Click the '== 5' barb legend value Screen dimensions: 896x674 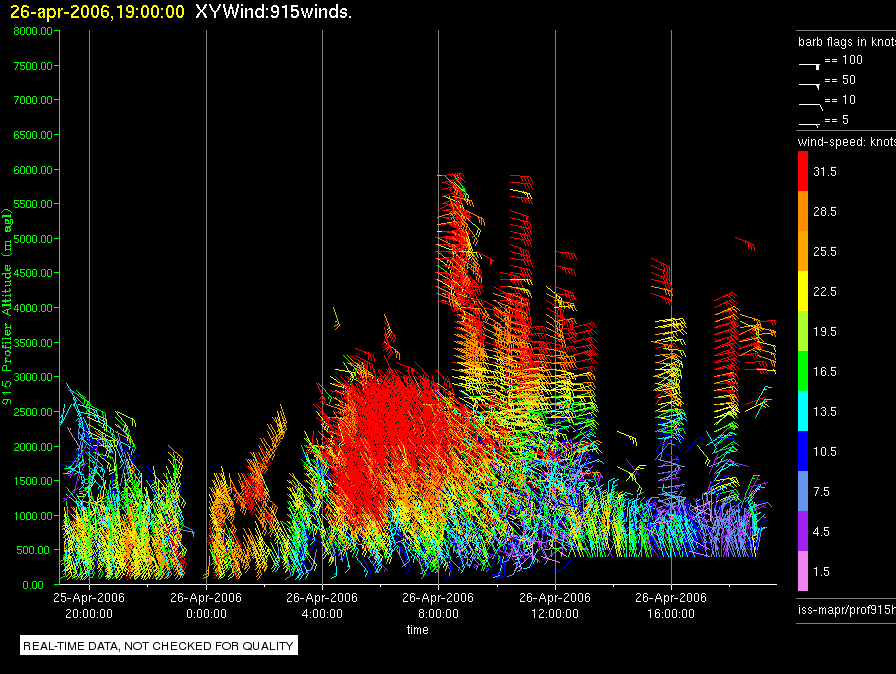pos(837,120)
